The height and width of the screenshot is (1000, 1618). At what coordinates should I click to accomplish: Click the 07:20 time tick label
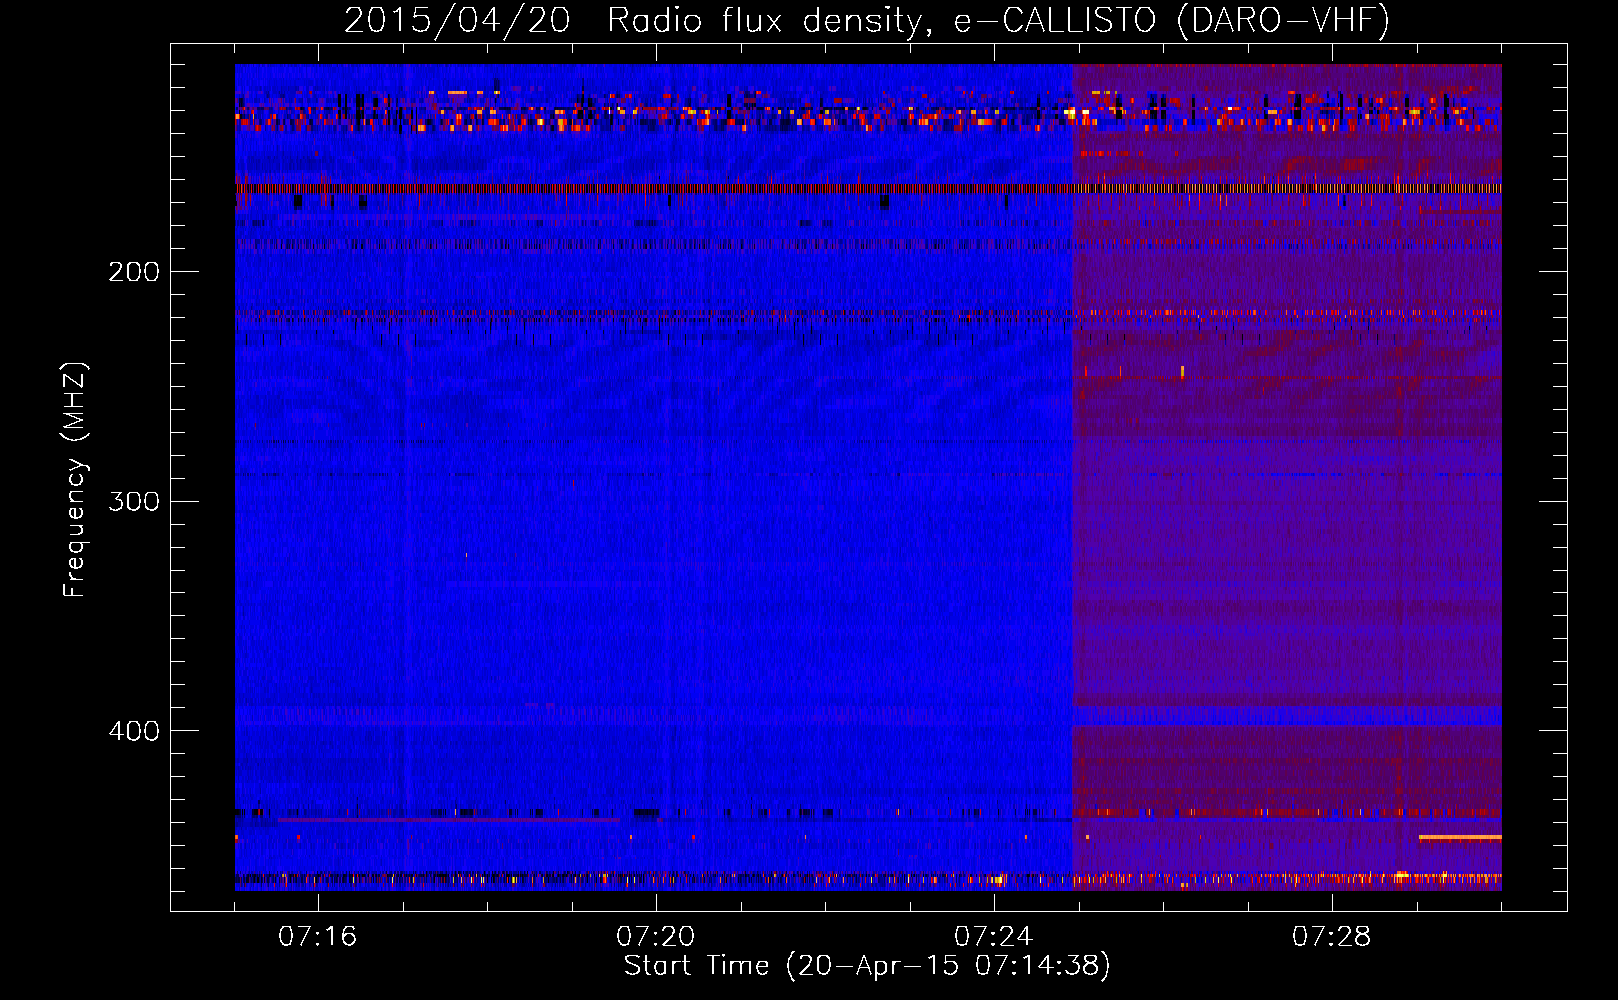pyautogui.click(x=656, y=937)
